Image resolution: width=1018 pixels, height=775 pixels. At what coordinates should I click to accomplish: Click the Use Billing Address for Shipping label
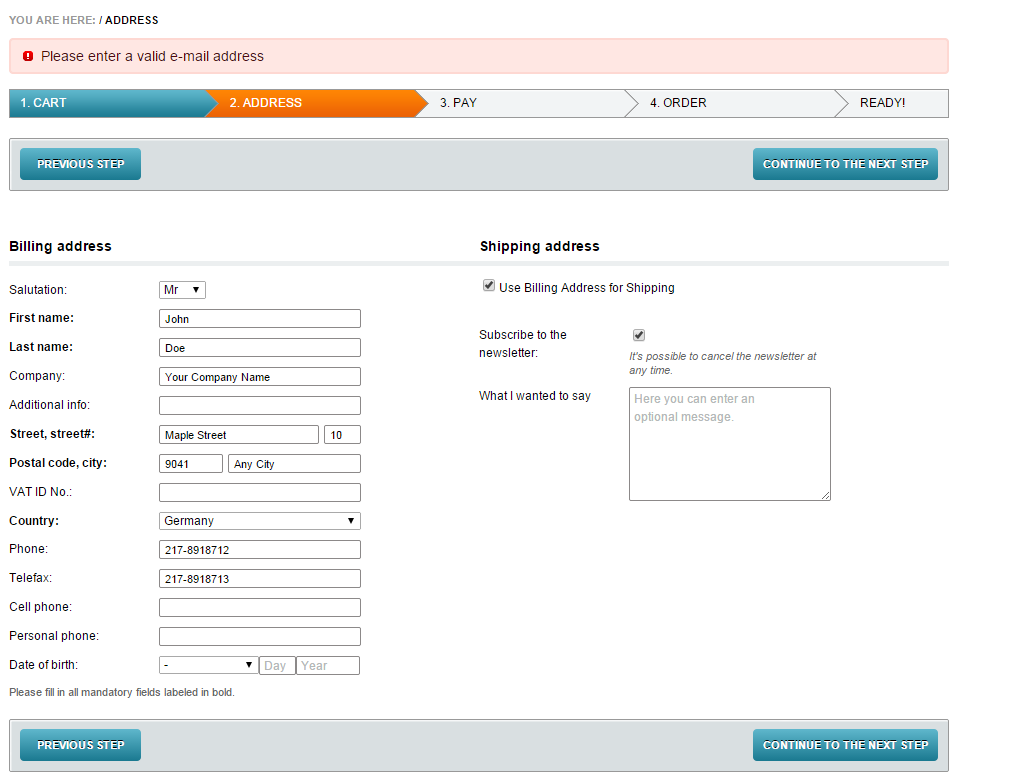point(587,288)
